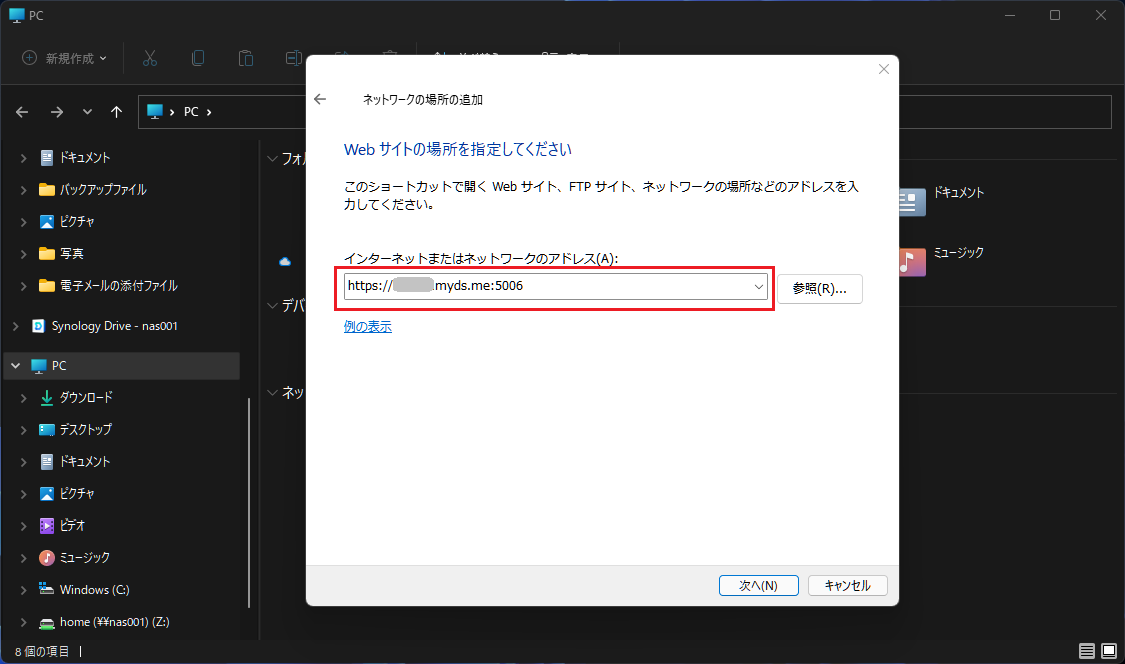Viewport: 1125px width, 664px height.
Task: Expand the ドキュメント quick access item
Action: coord(24,158)
